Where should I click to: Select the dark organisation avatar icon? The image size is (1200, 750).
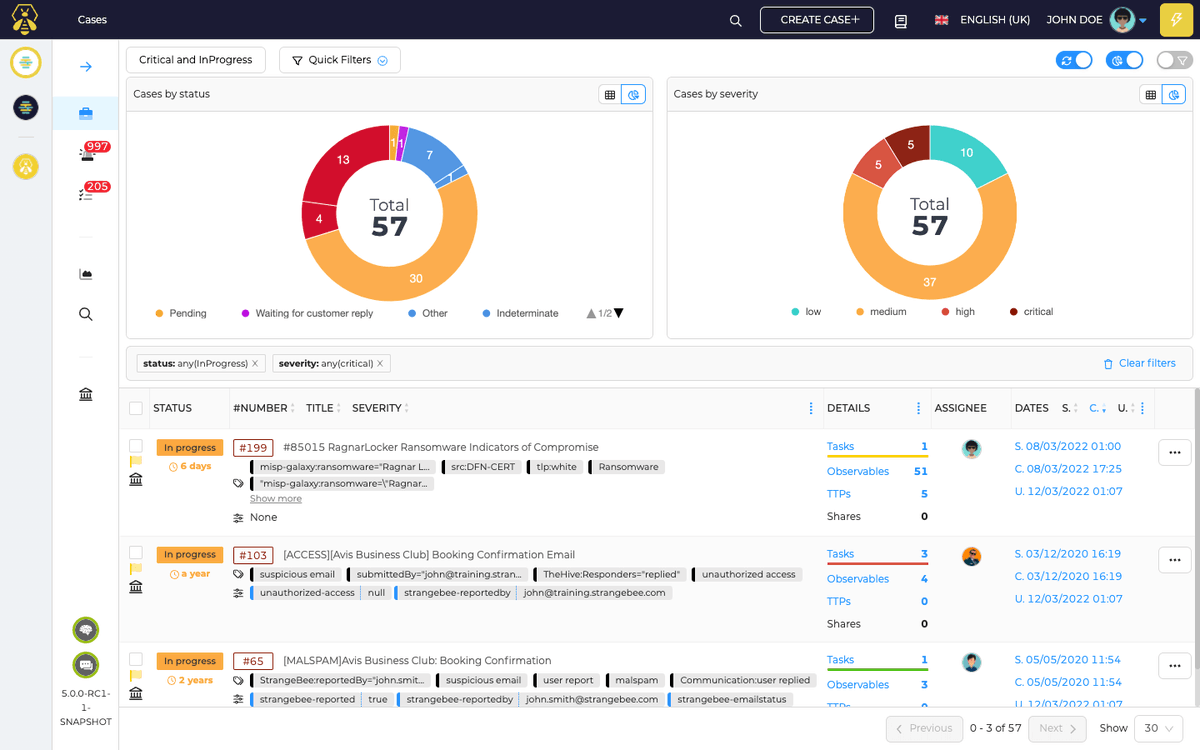point(26,107)
